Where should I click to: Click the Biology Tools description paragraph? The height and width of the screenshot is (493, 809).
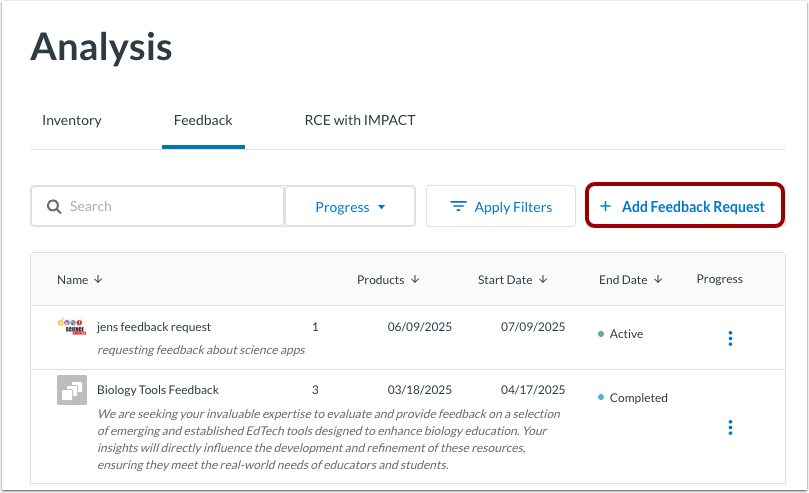pos(329,439)
